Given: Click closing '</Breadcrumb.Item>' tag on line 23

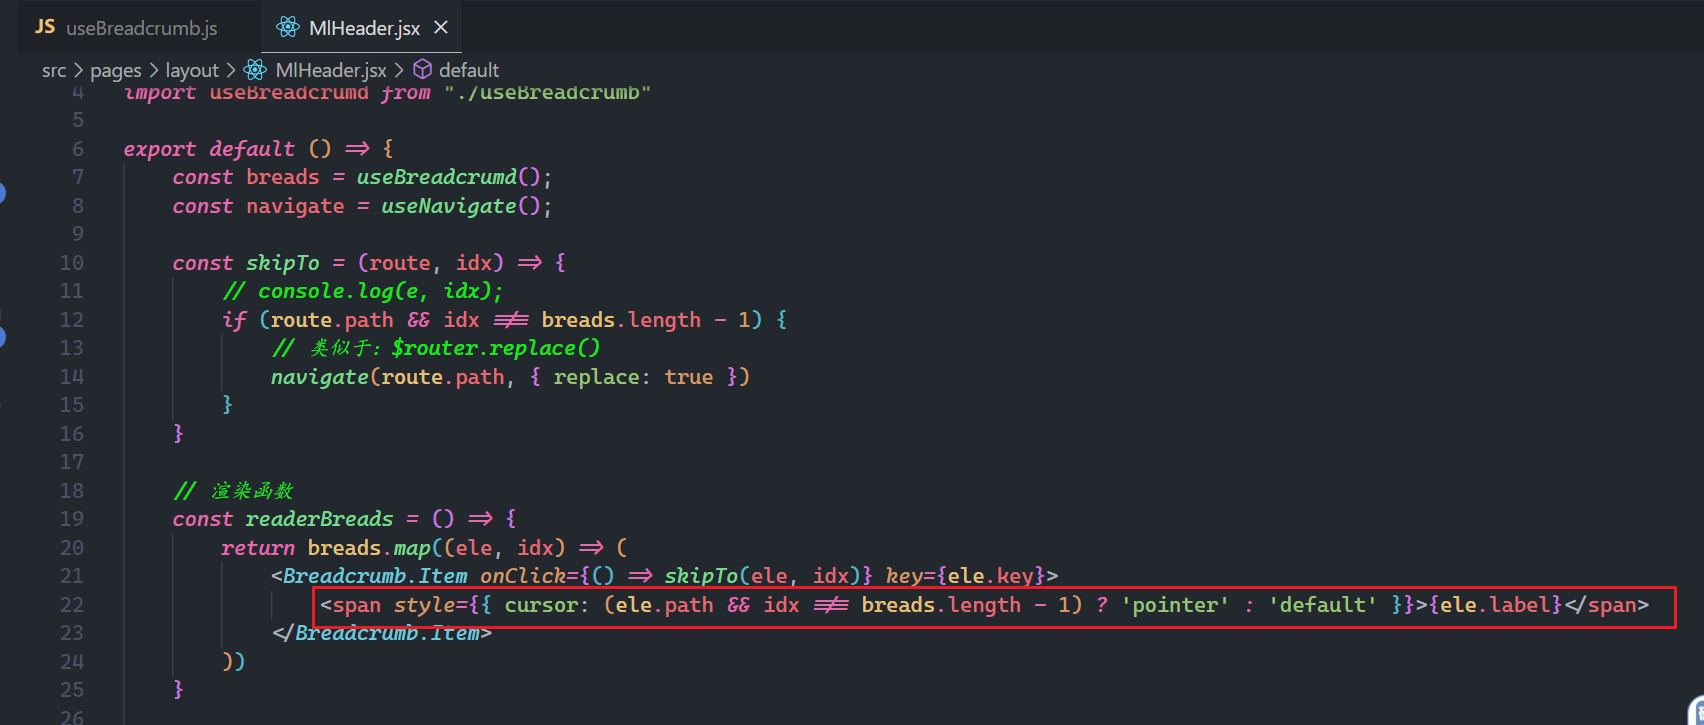Looking at the screenshot, I should (382, 633).
